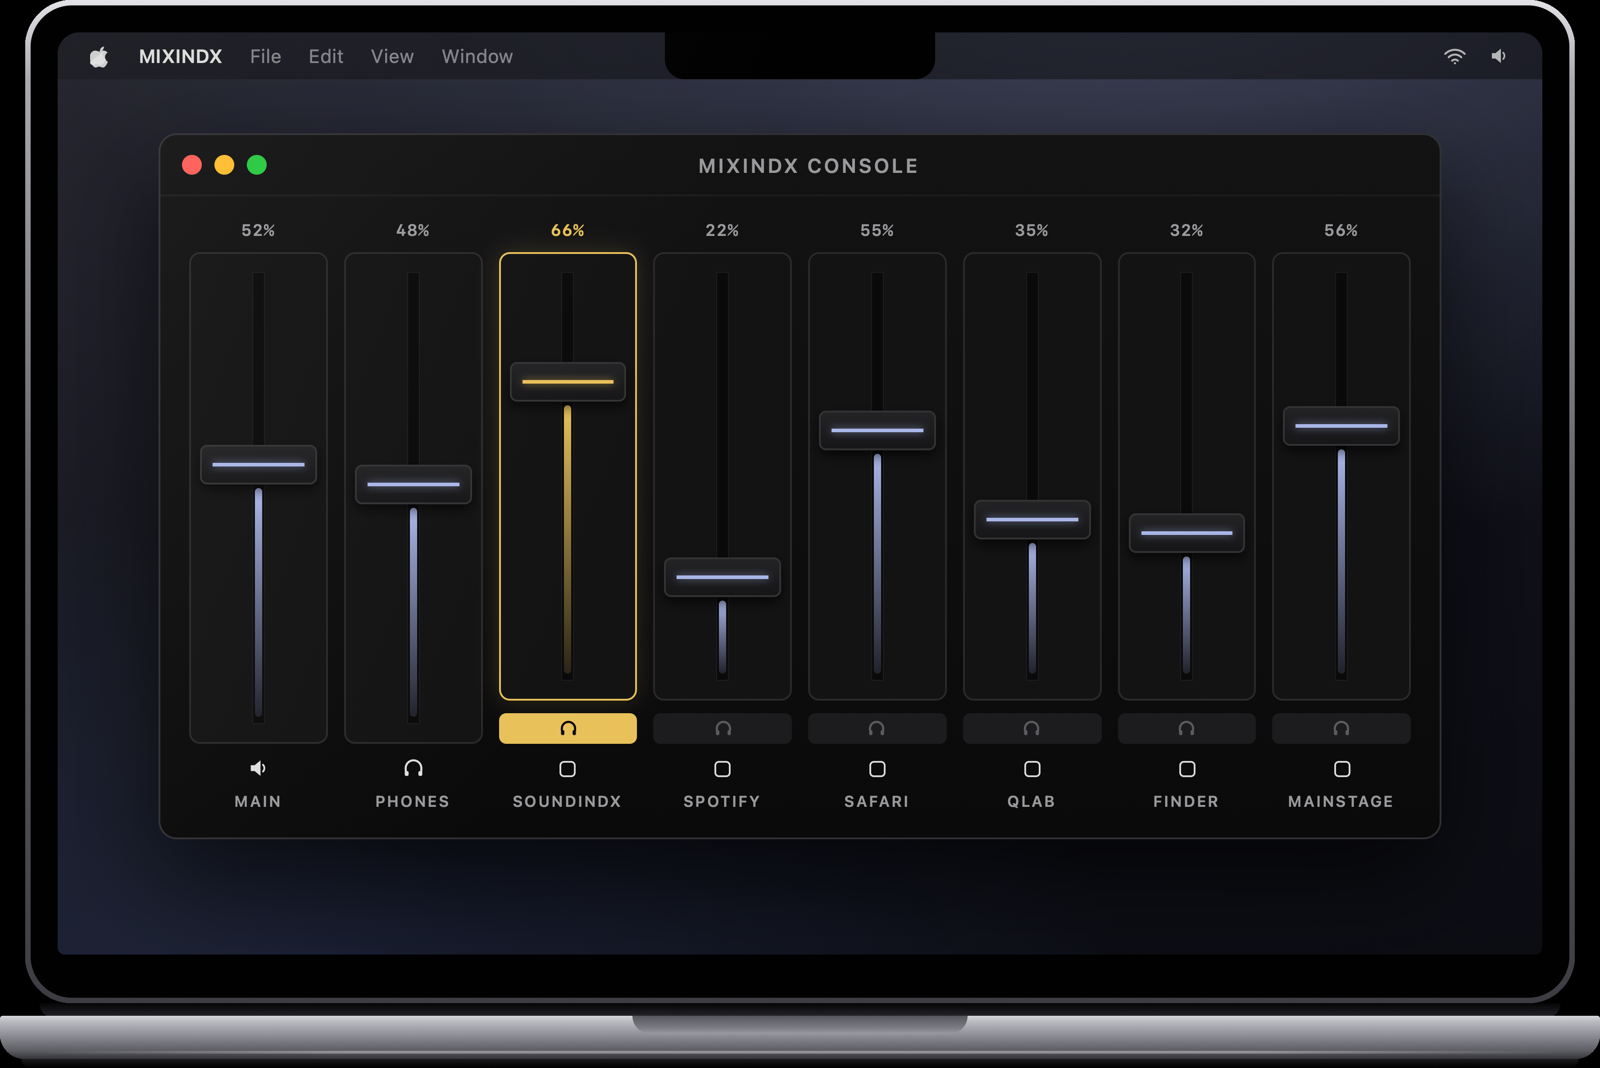
Task: Zoom the MIXINDX Console window with green button
Action: point(257,165)
